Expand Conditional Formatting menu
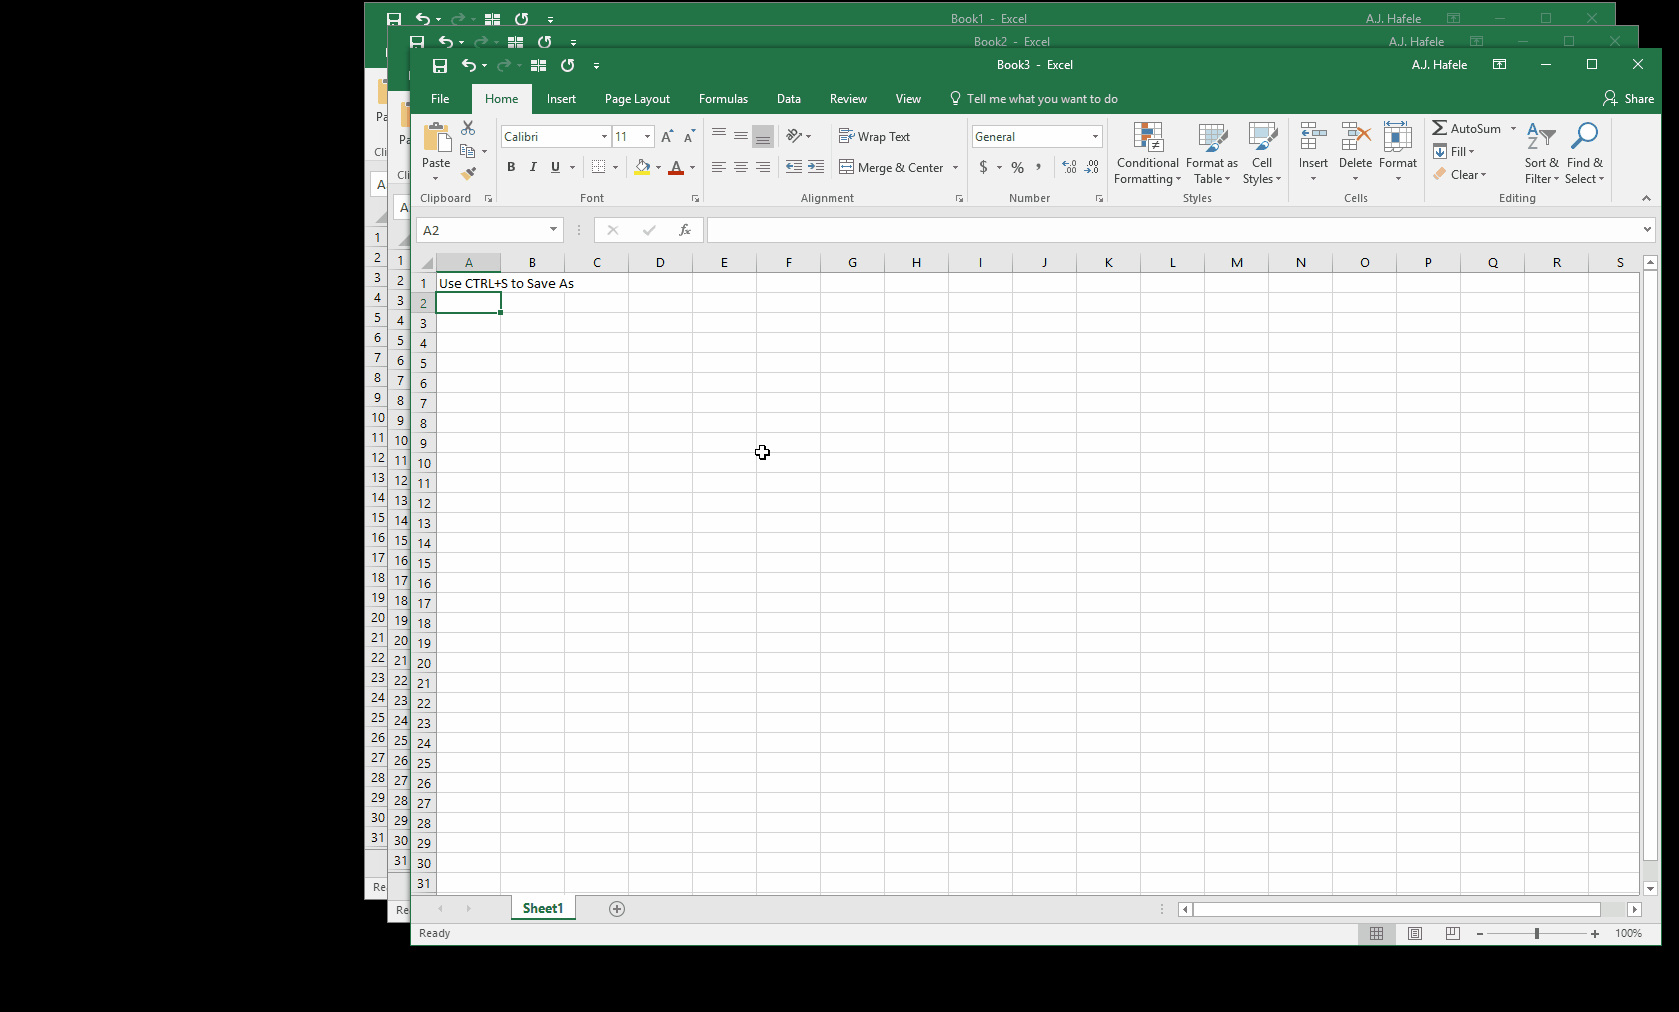The width and height of the screenshot is (1679, 1012). click(1148, 153)
